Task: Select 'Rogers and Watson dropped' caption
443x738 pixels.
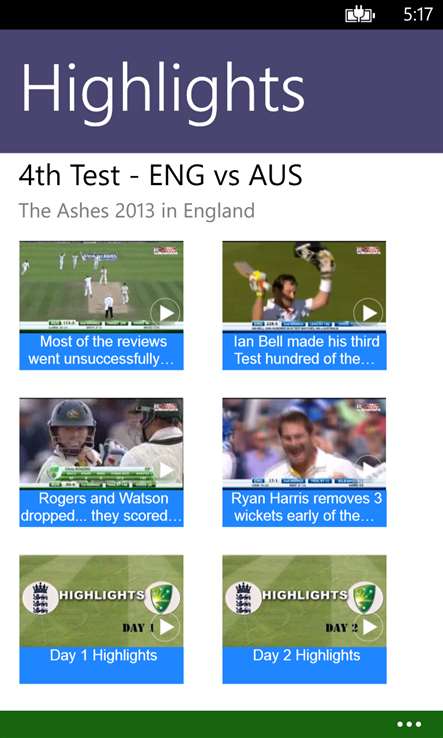Action: (x=101, y=507)
